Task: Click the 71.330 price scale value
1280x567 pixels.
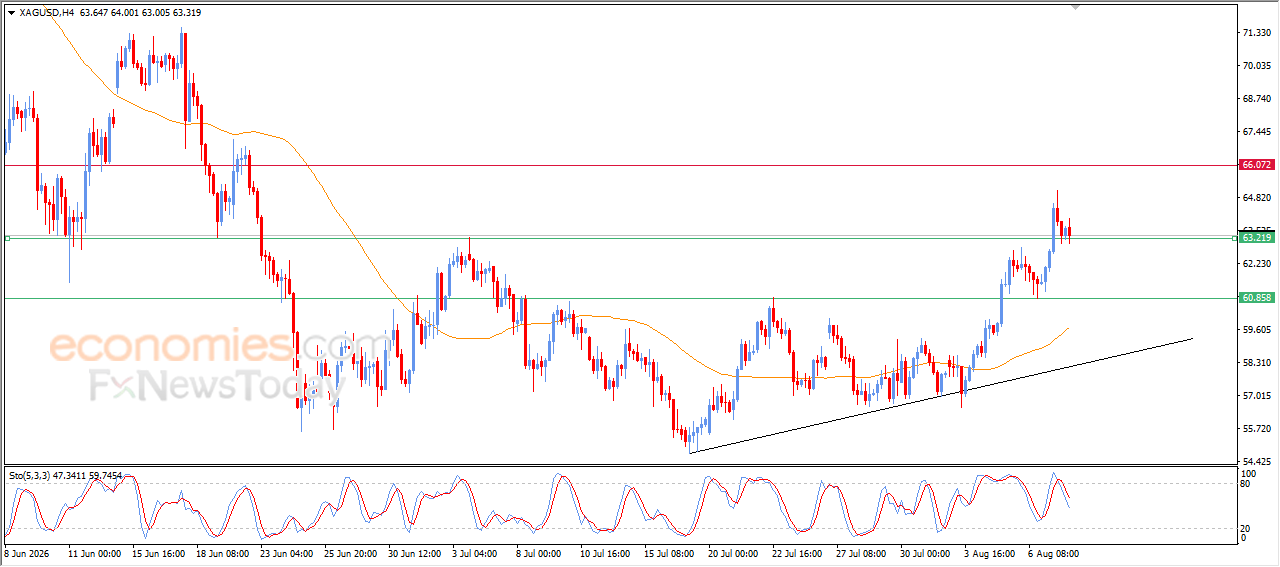Action: (x=1255, y=33)
